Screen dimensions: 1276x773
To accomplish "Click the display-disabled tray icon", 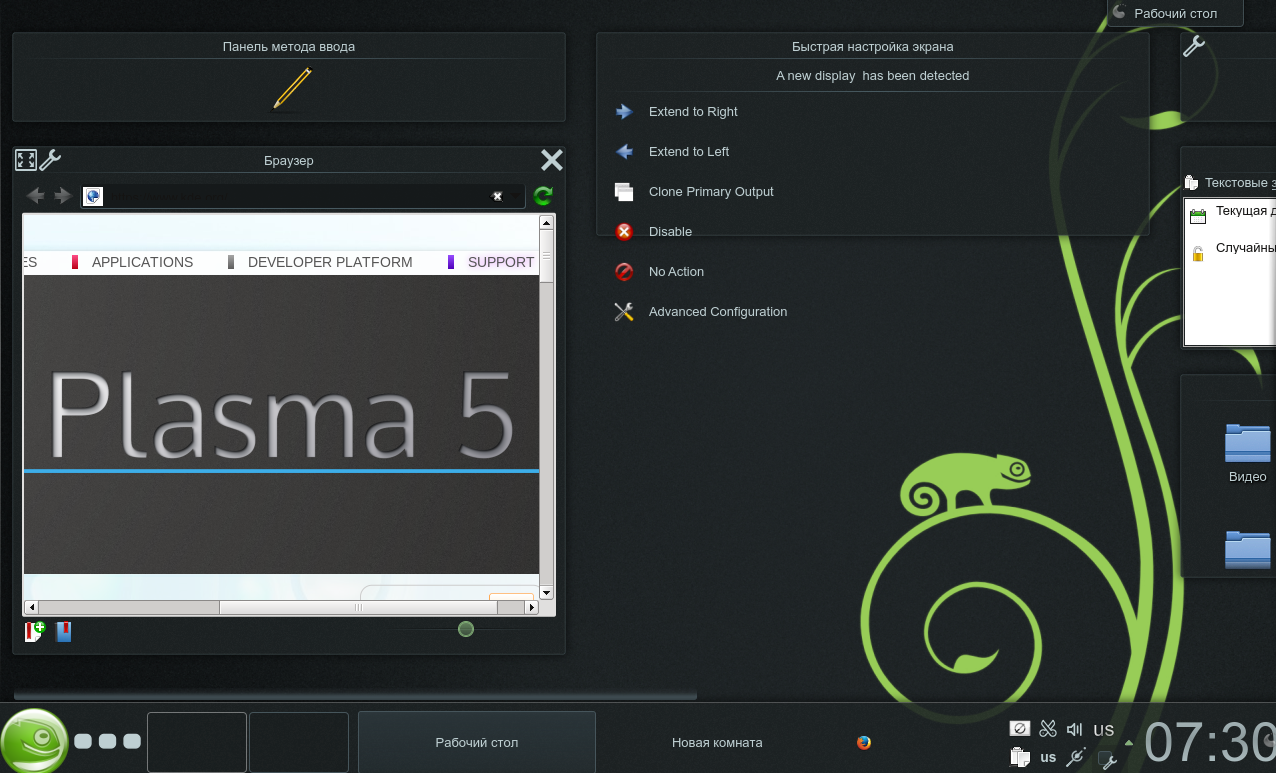I will pyautogui.click(x=1020, y=728).
